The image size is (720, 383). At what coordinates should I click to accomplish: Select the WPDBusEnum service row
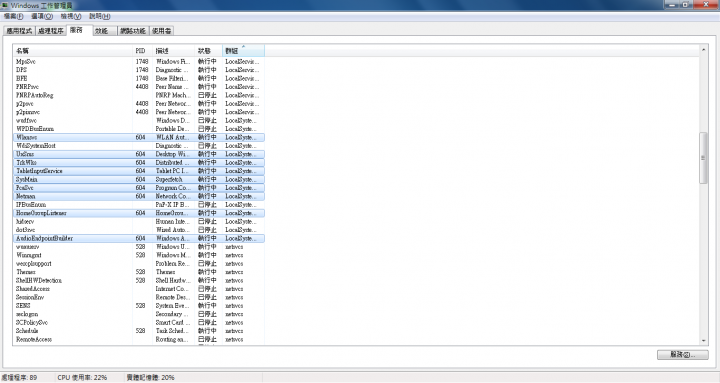pyautogui.click(x=139, y=129)
